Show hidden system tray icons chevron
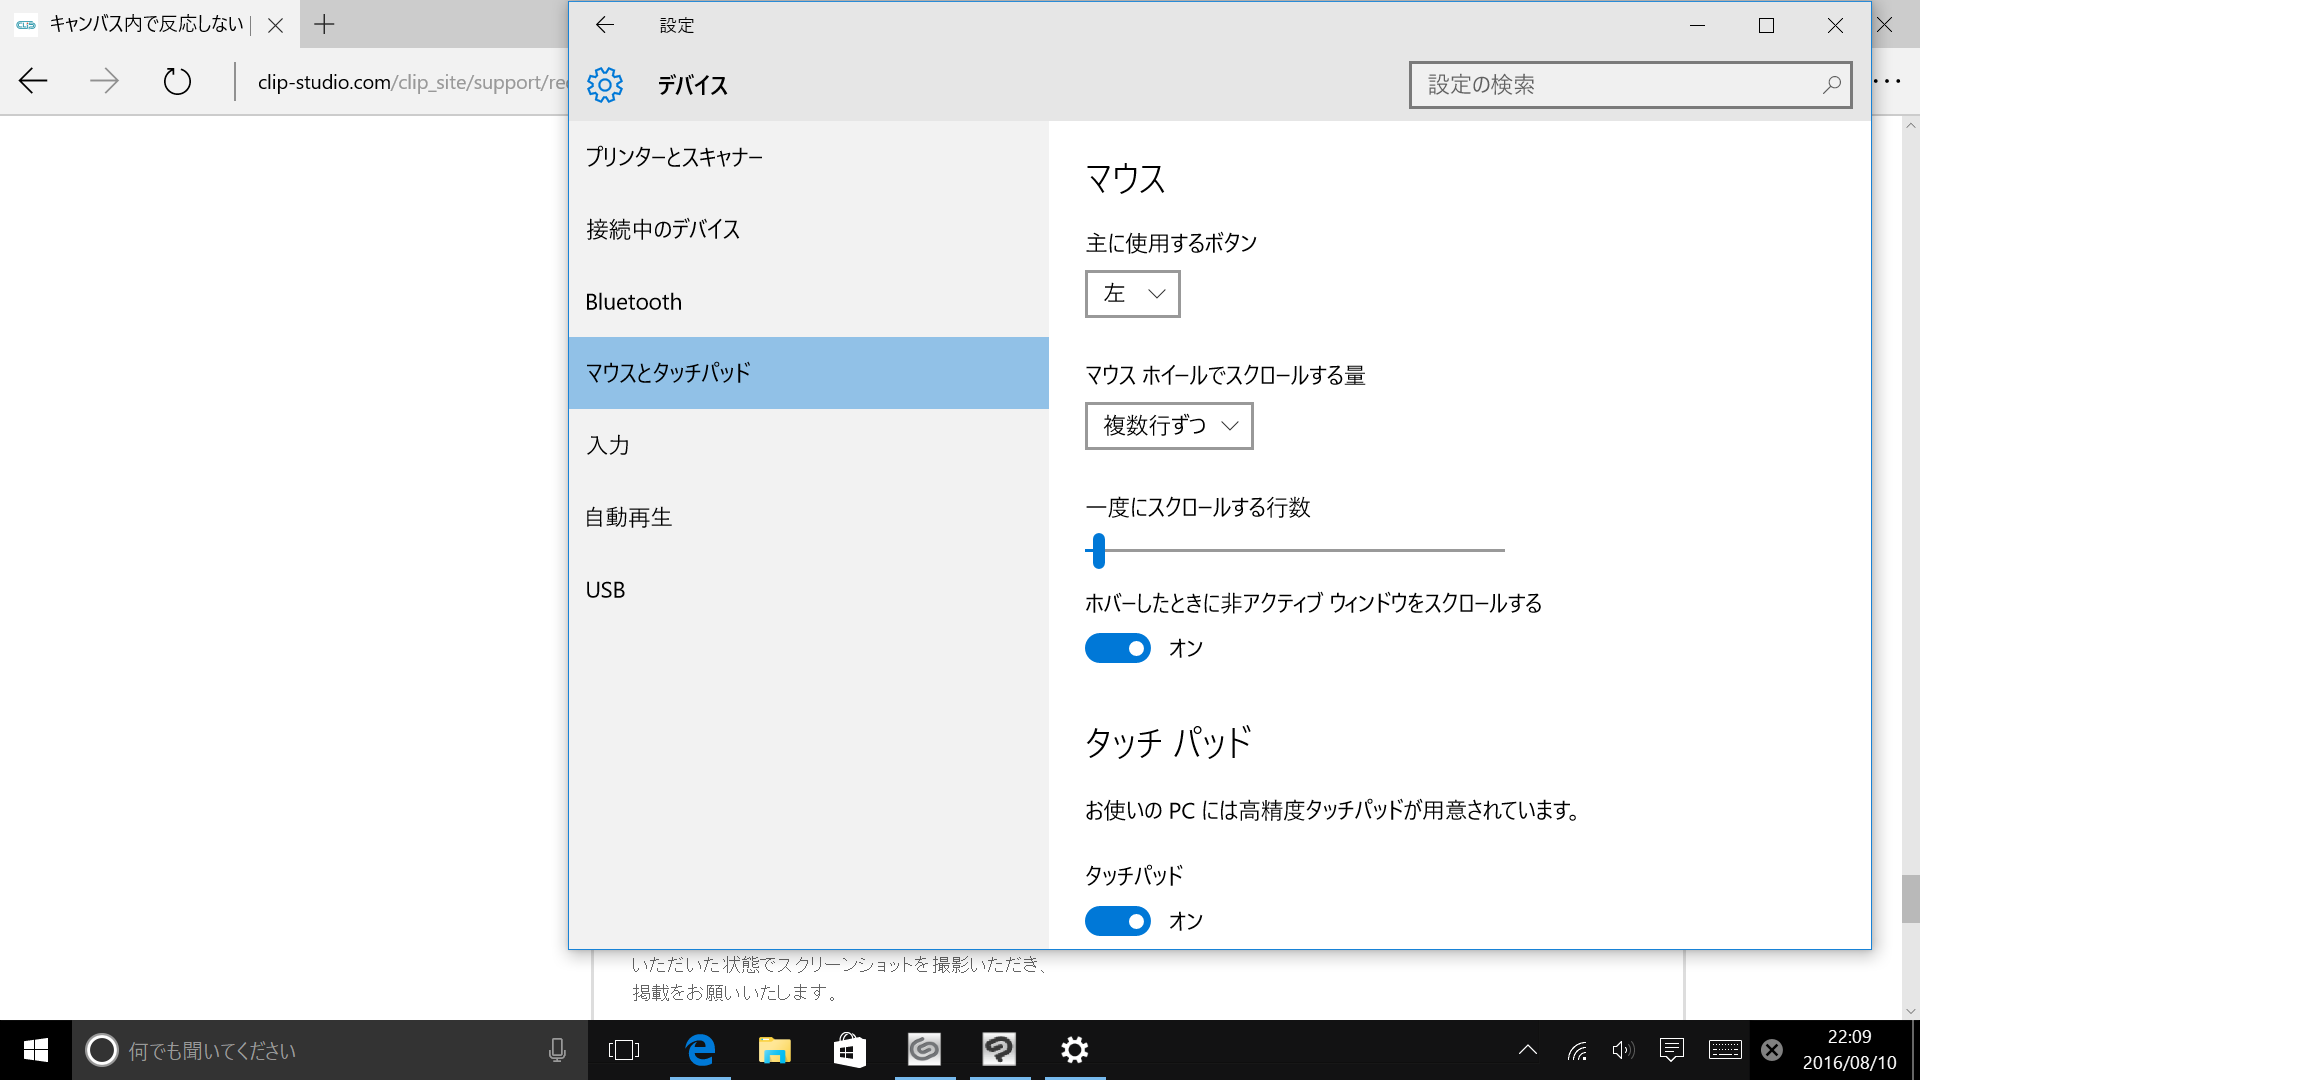This screenshot has width=2306, height=1080. tap(1527, 1050)
